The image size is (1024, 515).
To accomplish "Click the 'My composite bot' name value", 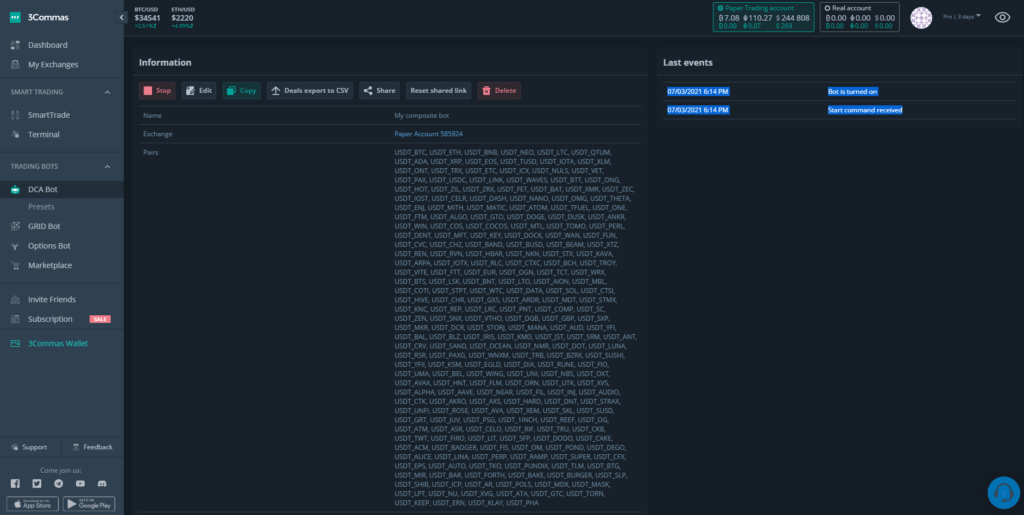I will (x=421, y=116).
